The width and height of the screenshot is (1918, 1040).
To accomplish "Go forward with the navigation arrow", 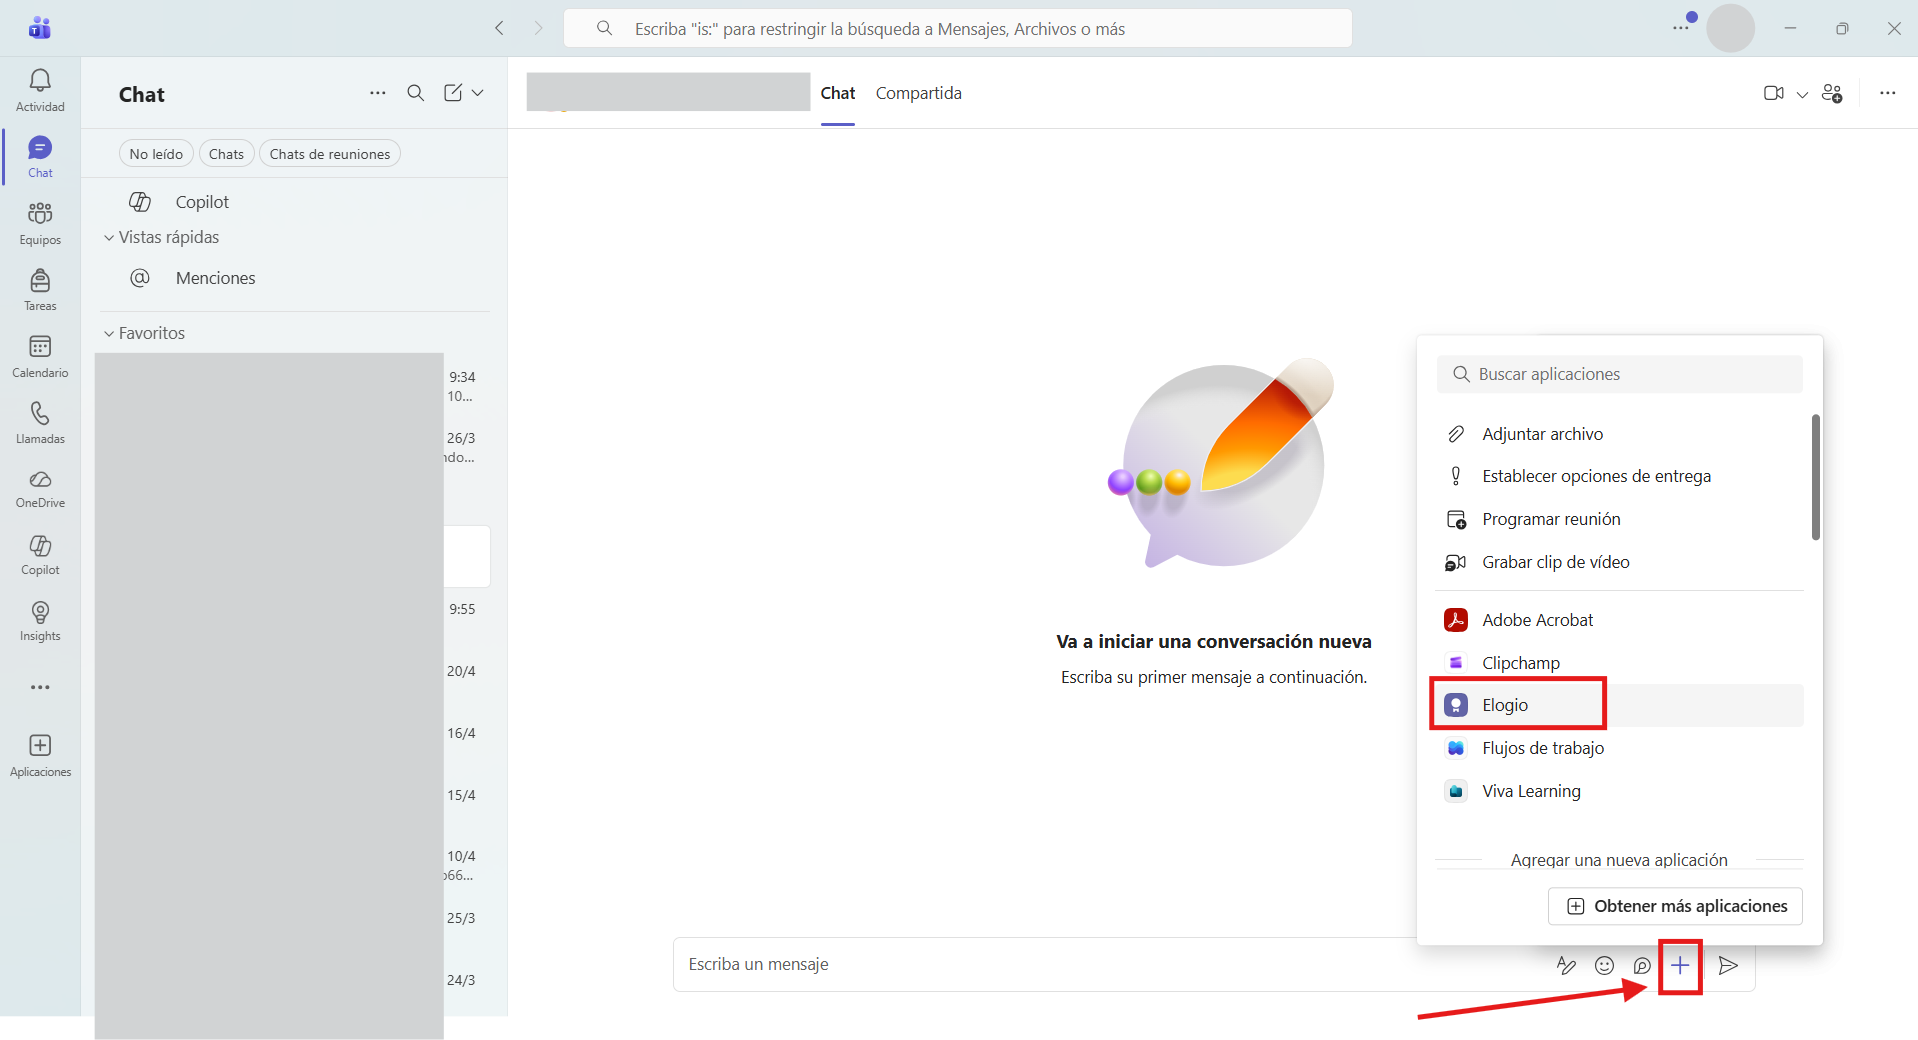I will pyautogui.click(x=538, y=28).
